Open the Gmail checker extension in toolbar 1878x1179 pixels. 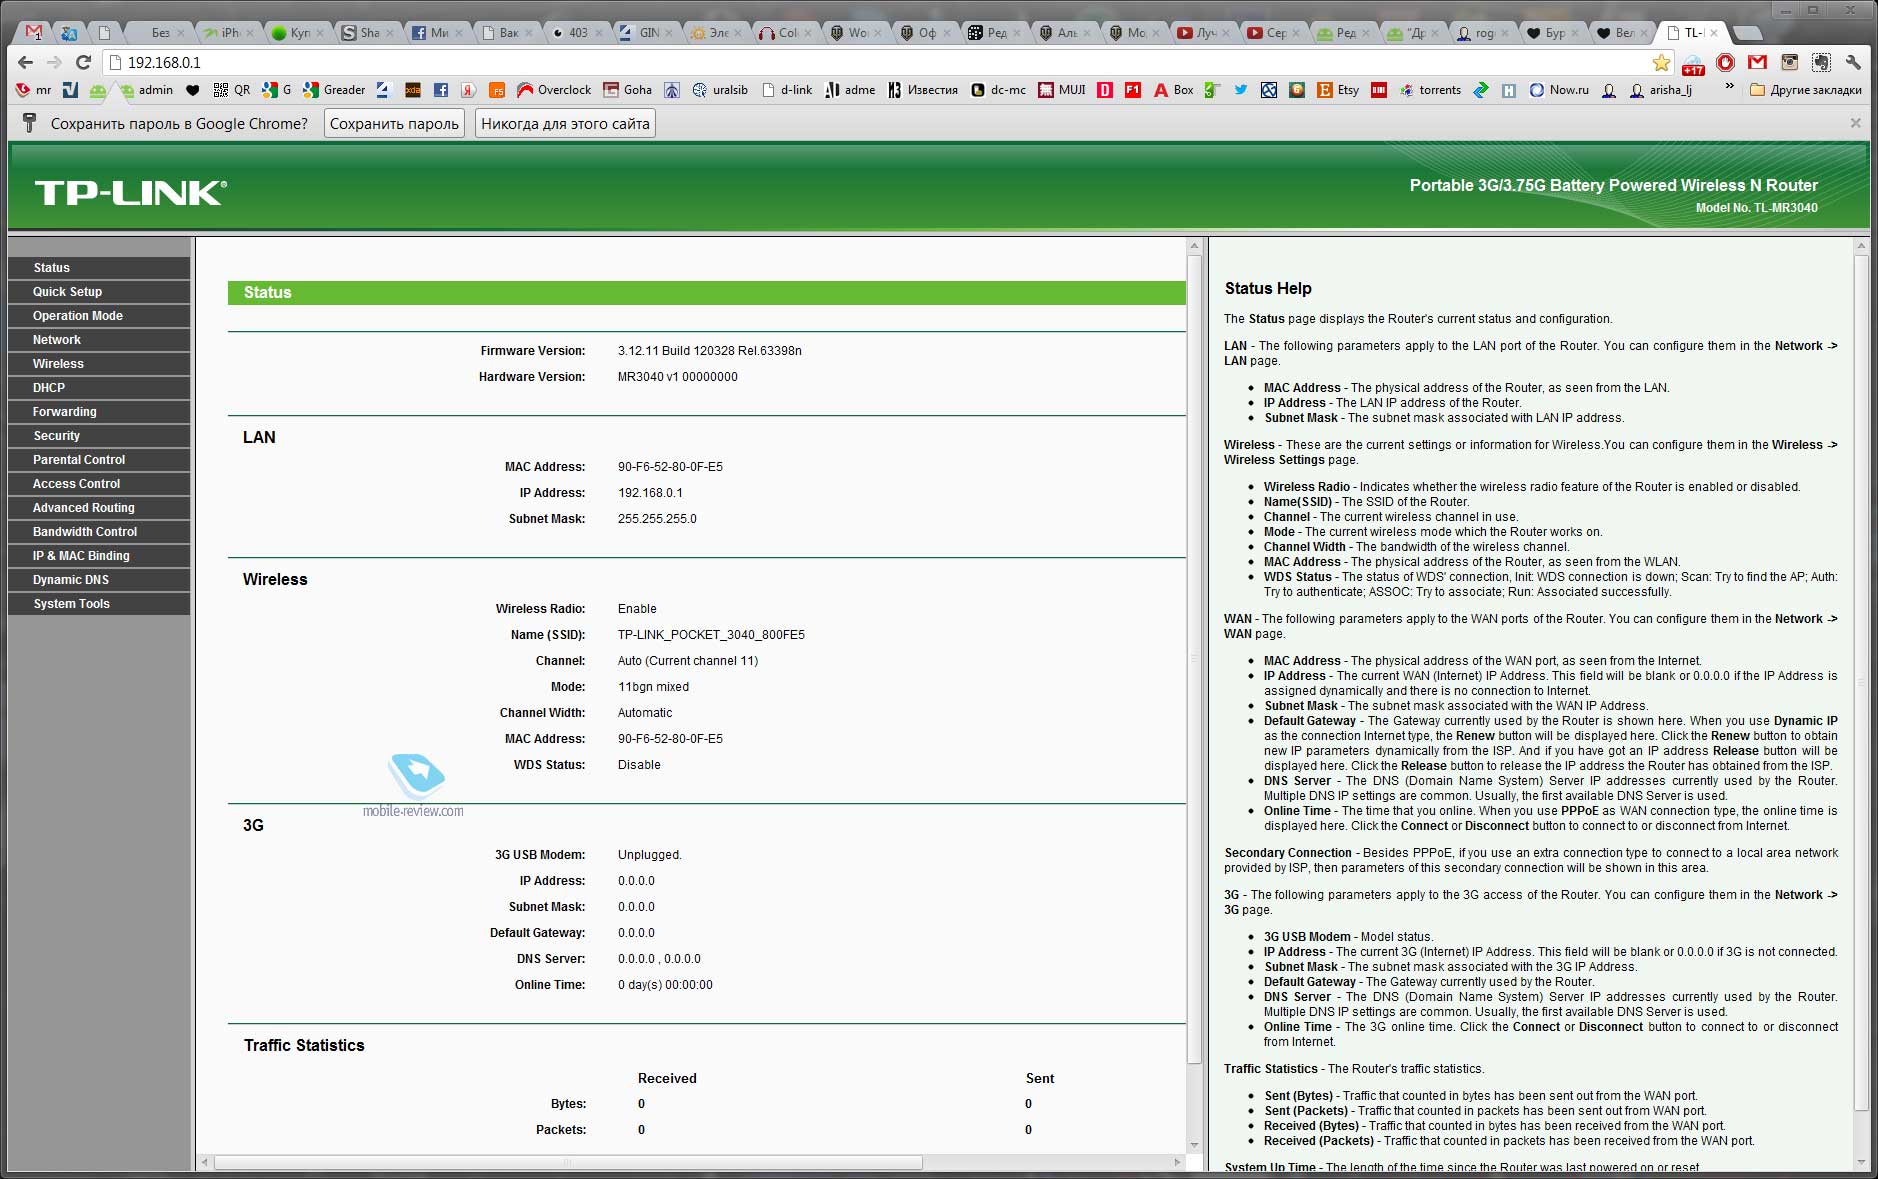[1757, 62]
